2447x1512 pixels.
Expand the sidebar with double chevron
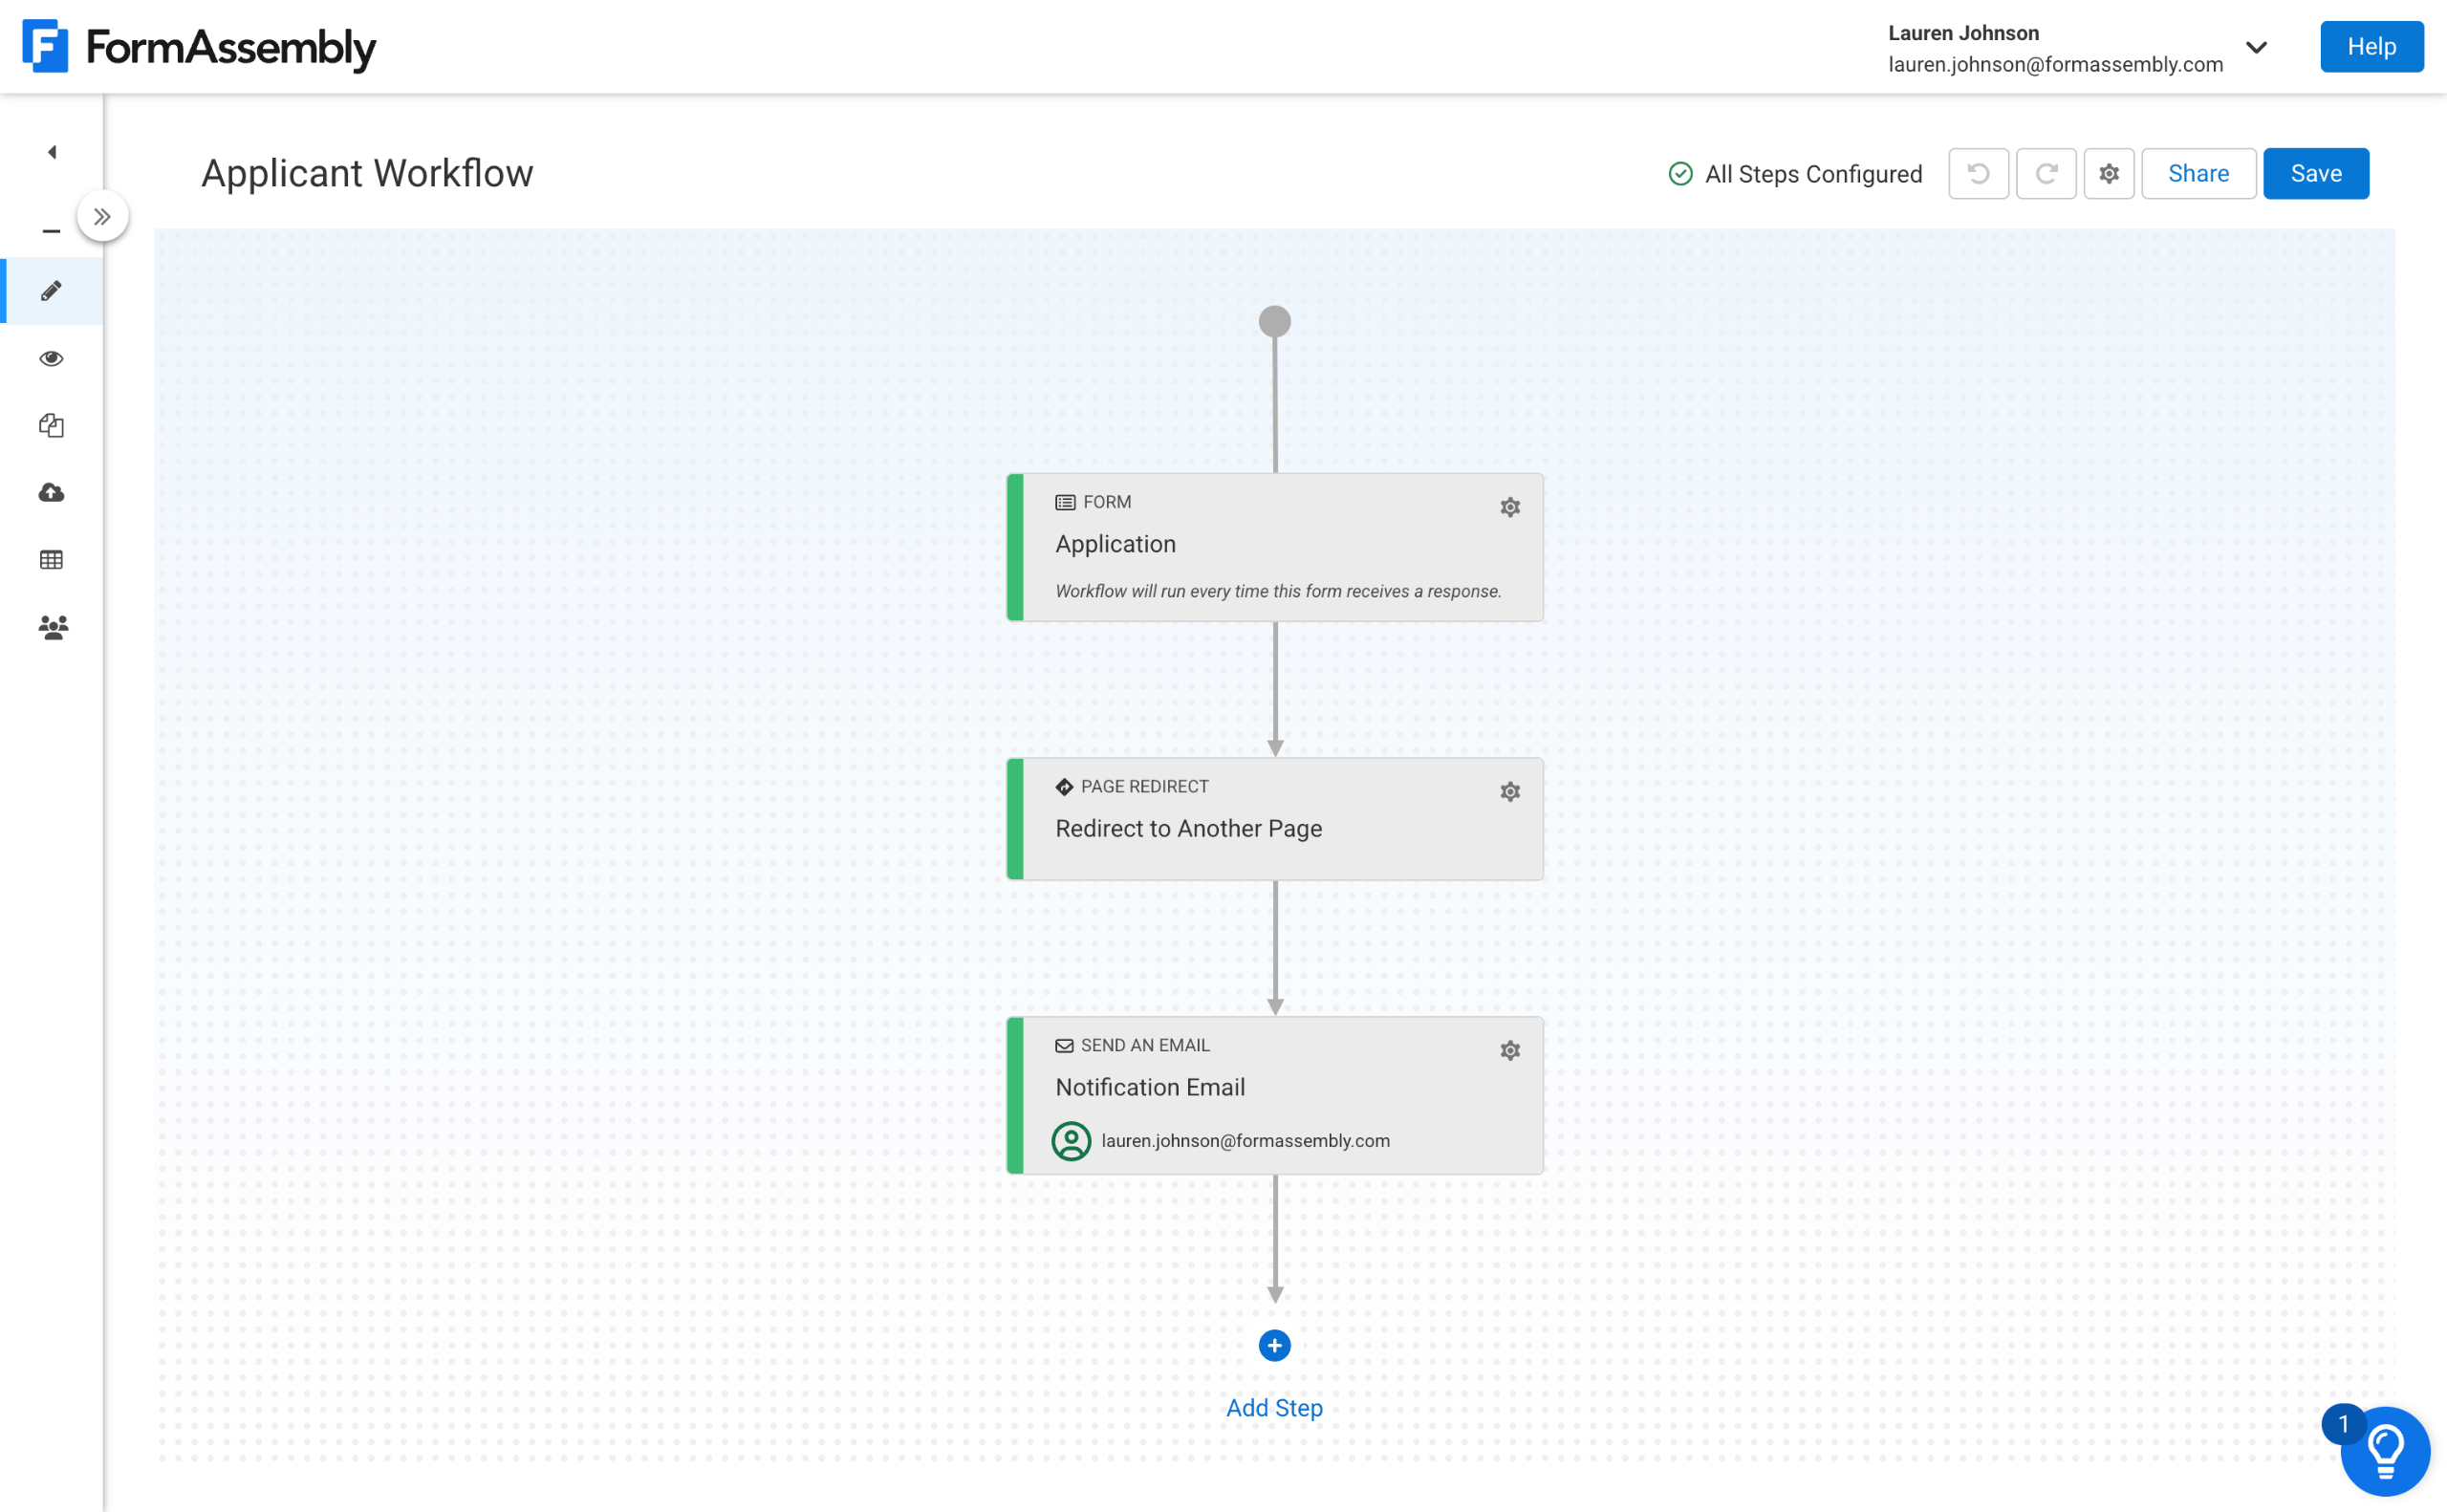pos(102,216)
